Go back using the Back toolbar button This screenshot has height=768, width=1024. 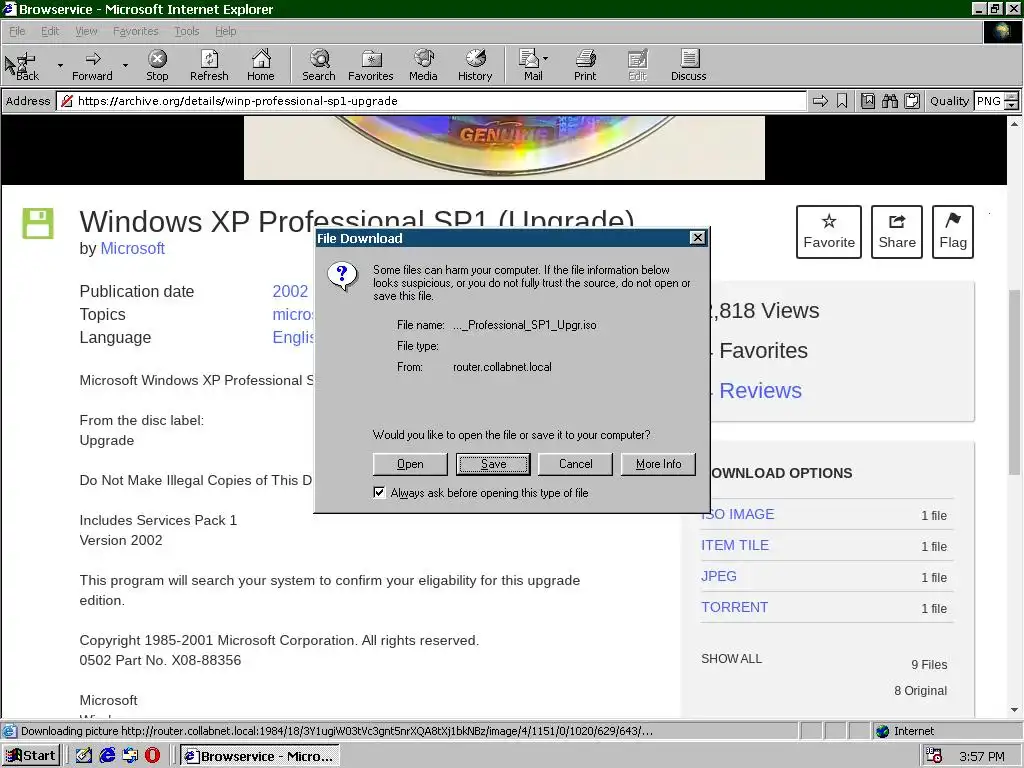tap(27, 66)
